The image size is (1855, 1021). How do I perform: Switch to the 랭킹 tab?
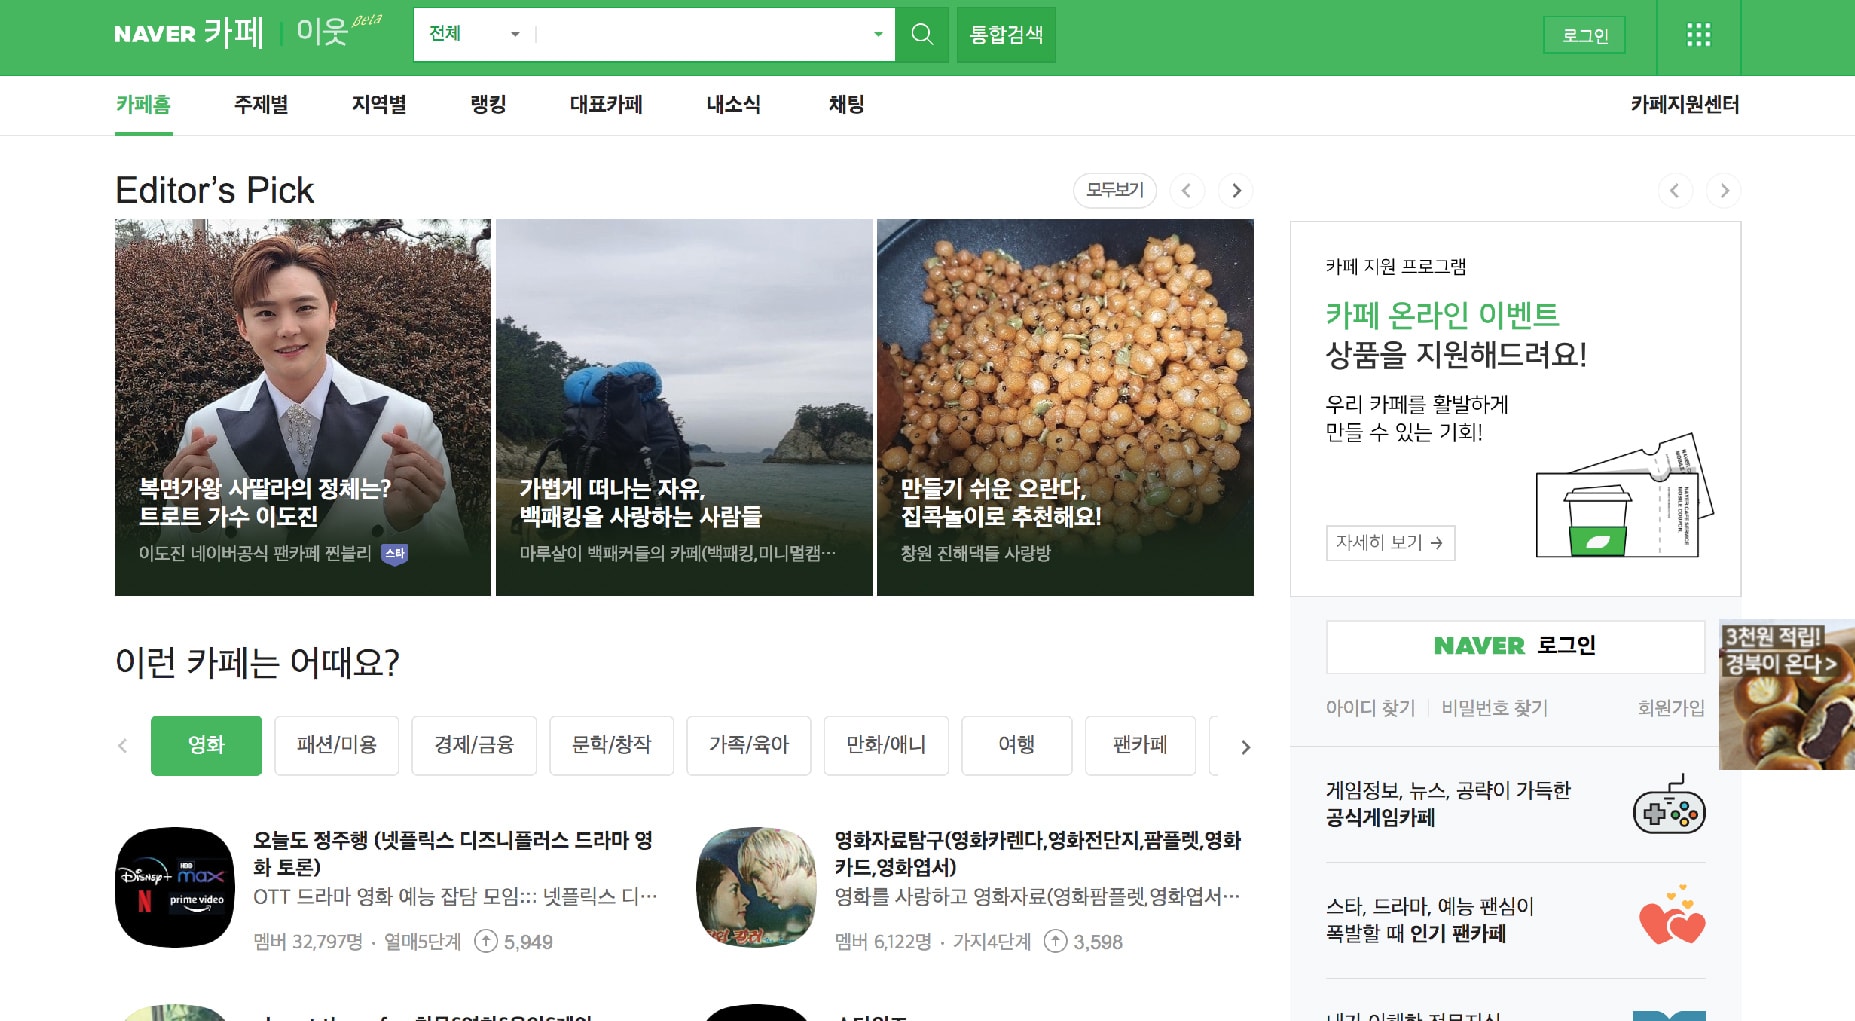[488, 104]
